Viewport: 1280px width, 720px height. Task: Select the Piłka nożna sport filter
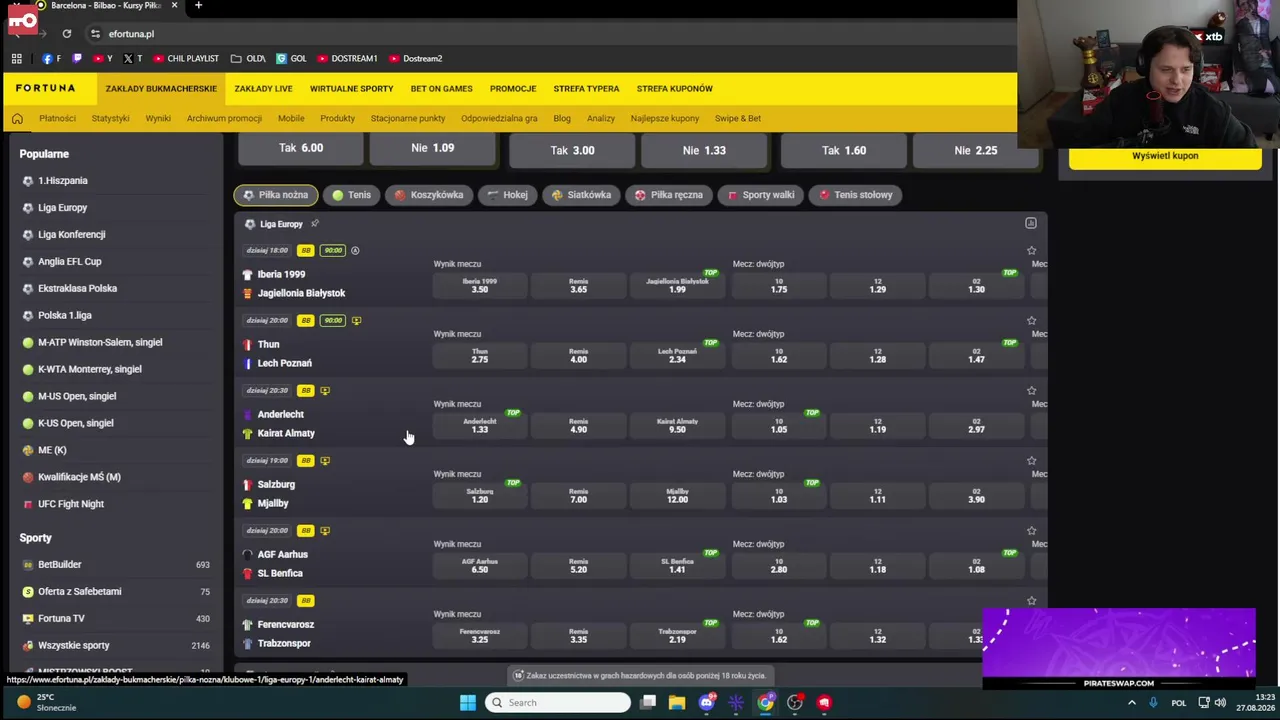point(276,195)
